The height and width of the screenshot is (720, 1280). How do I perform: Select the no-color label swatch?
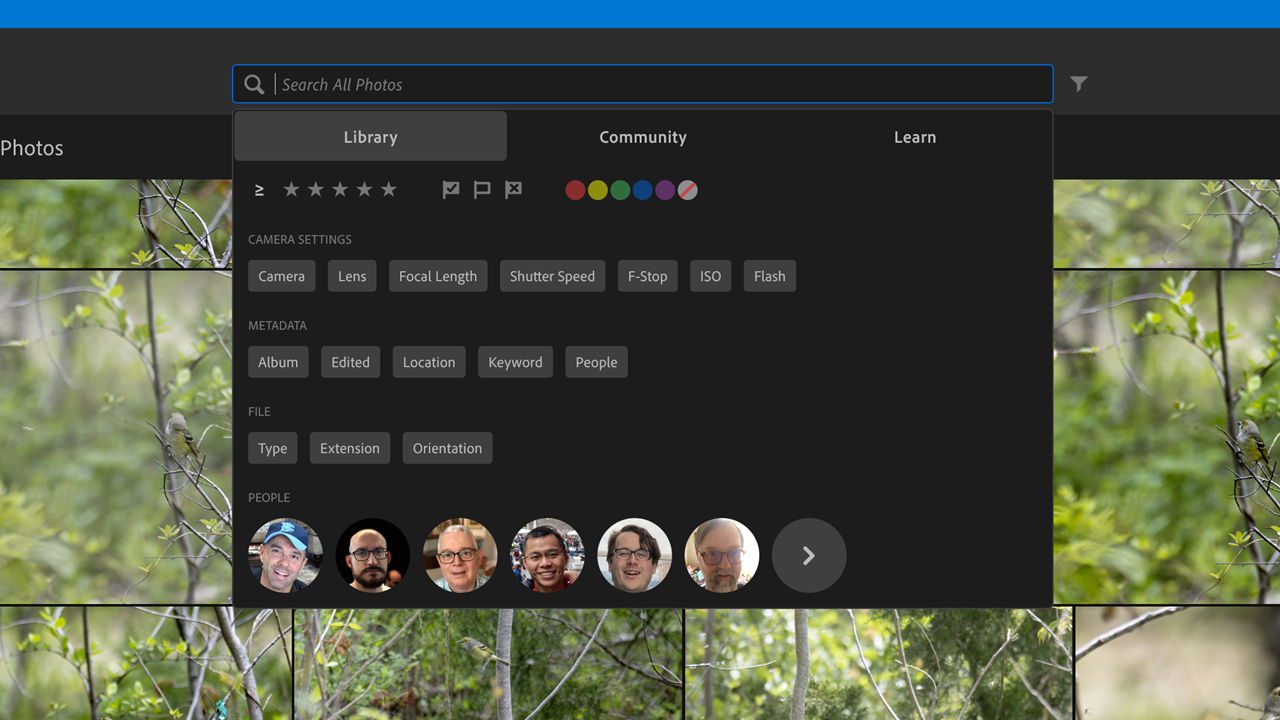[688, 190]
